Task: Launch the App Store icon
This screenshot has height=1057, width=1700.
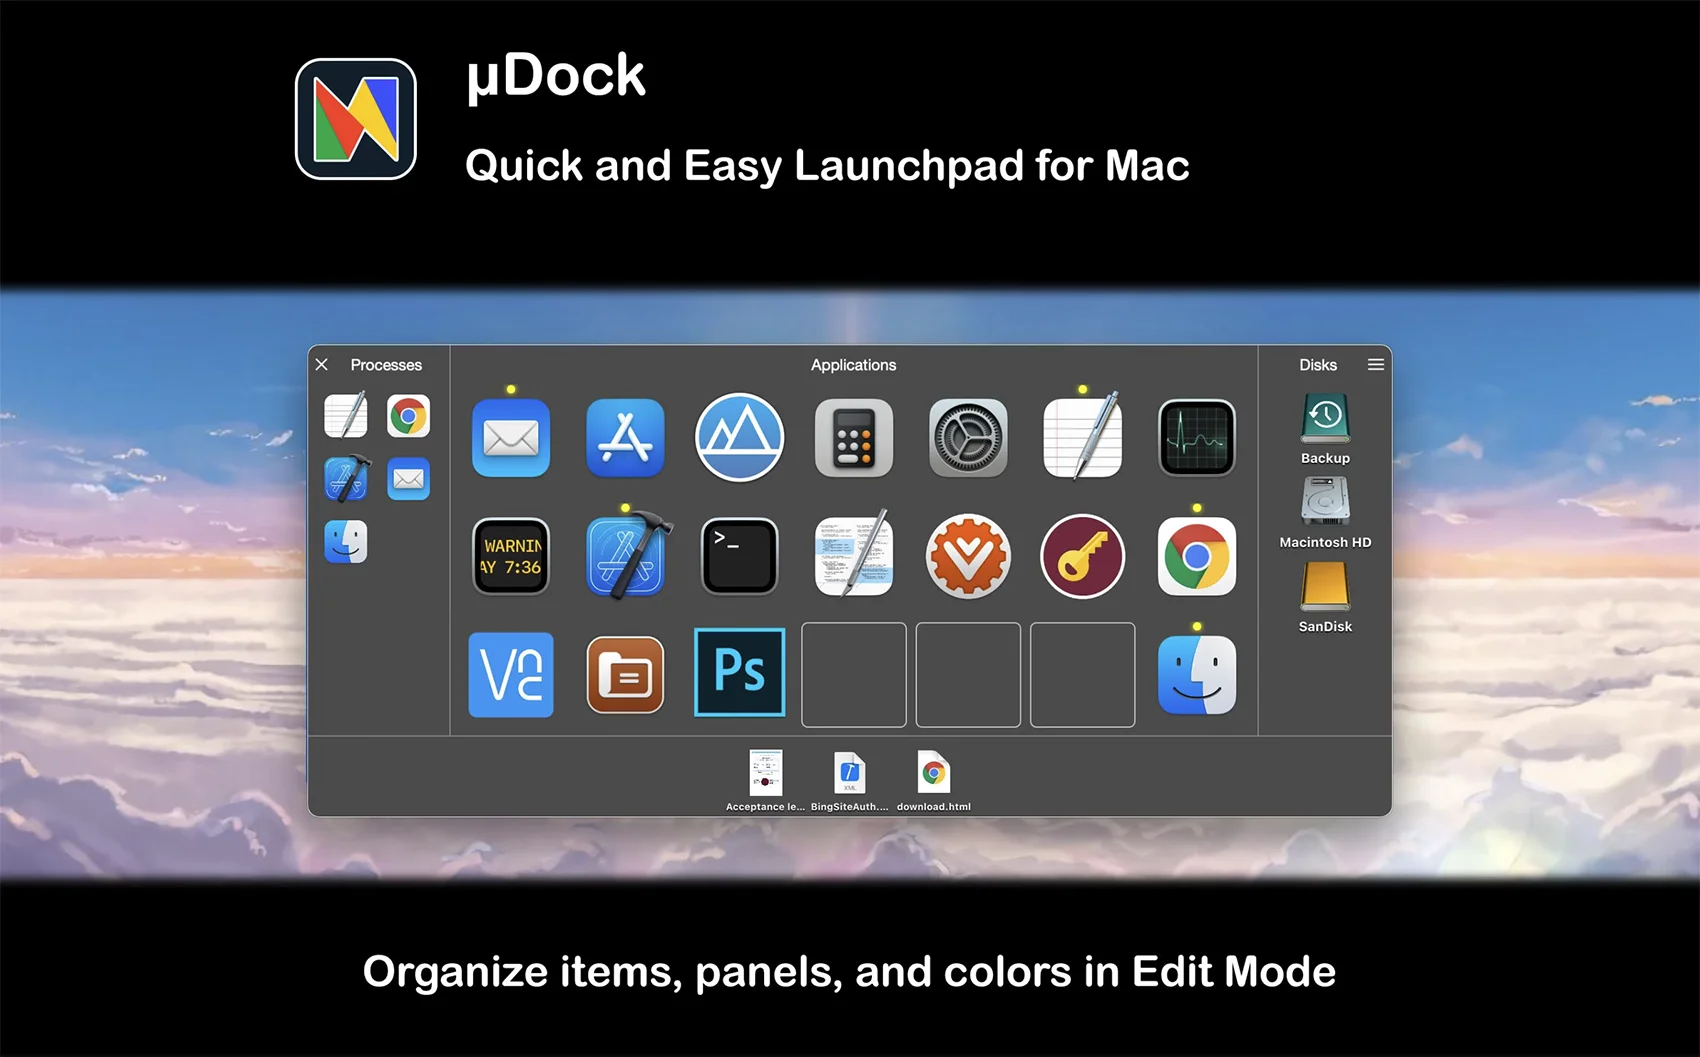Action: [x=625, y=438]
